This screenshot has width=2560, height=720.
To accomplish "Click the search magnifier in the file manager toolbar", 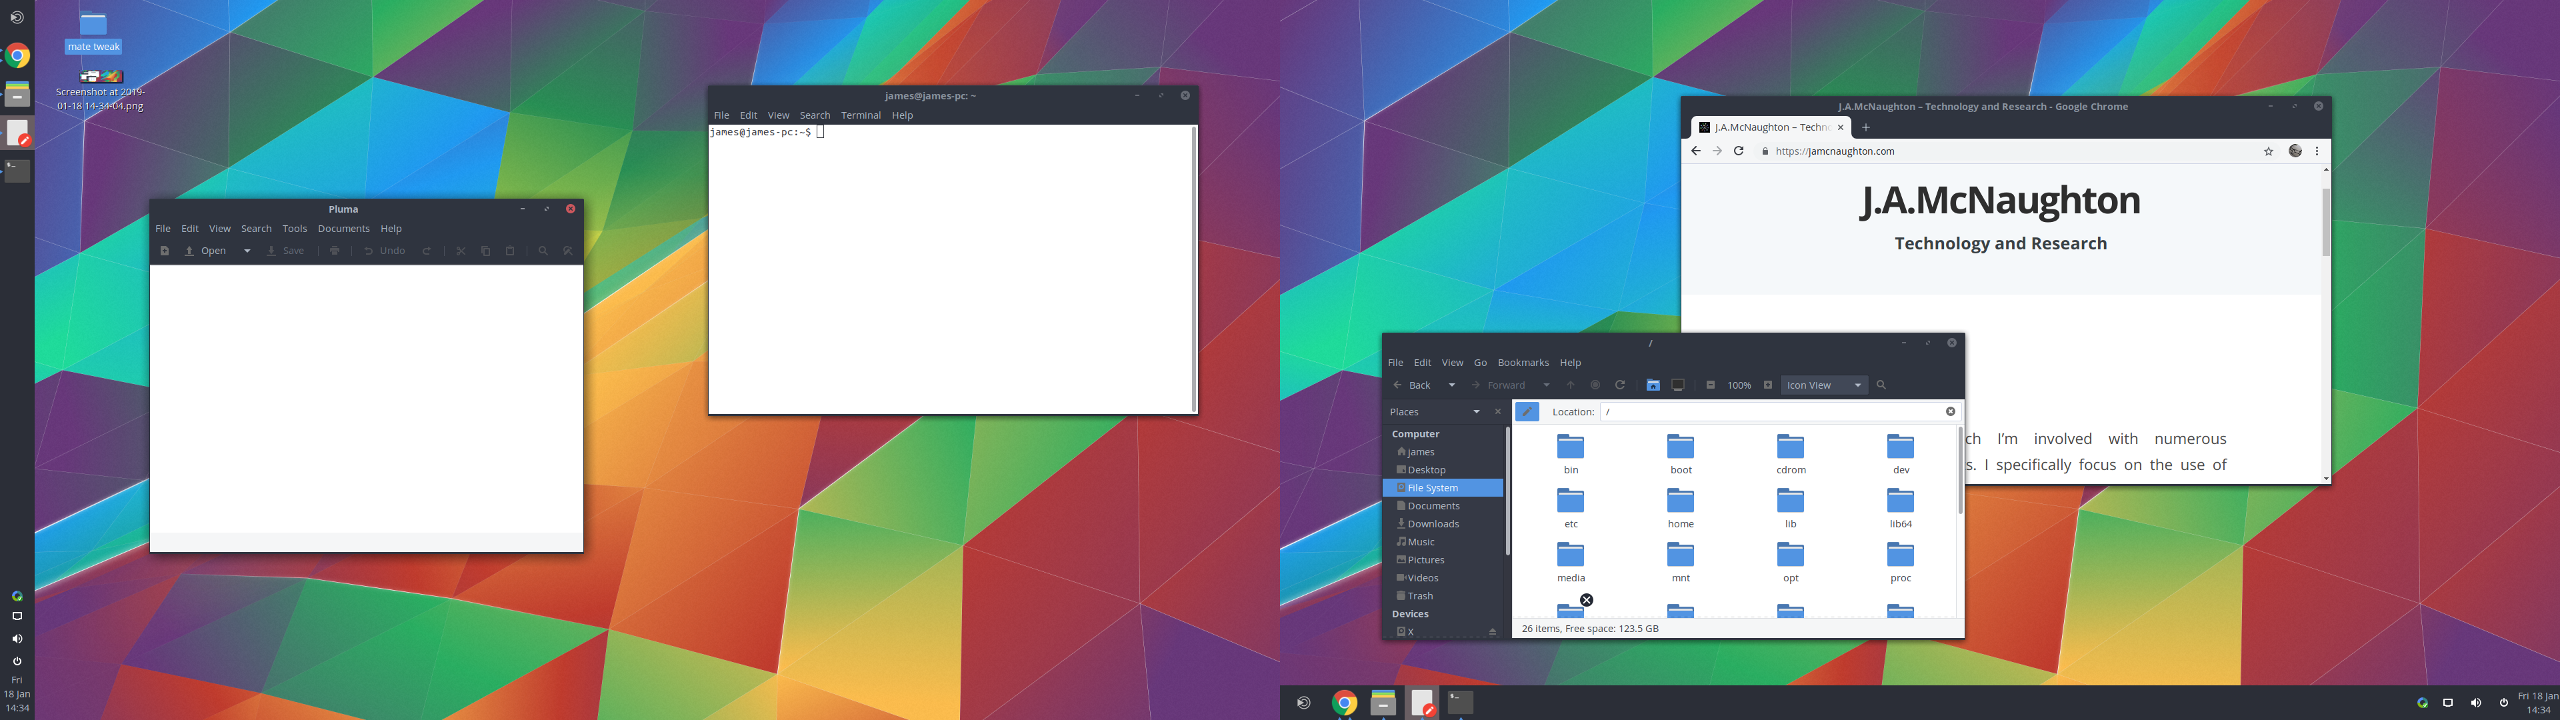I will click(x=1881, y=385).
